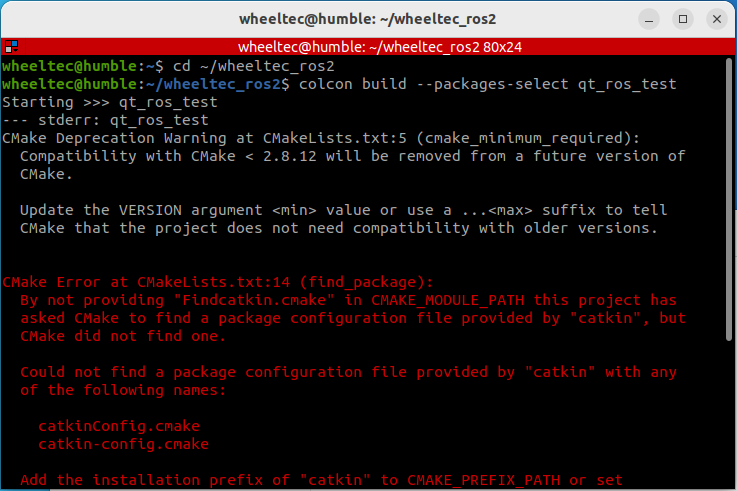
Task: Minimize the terminal window
Action: click(649, 19)
